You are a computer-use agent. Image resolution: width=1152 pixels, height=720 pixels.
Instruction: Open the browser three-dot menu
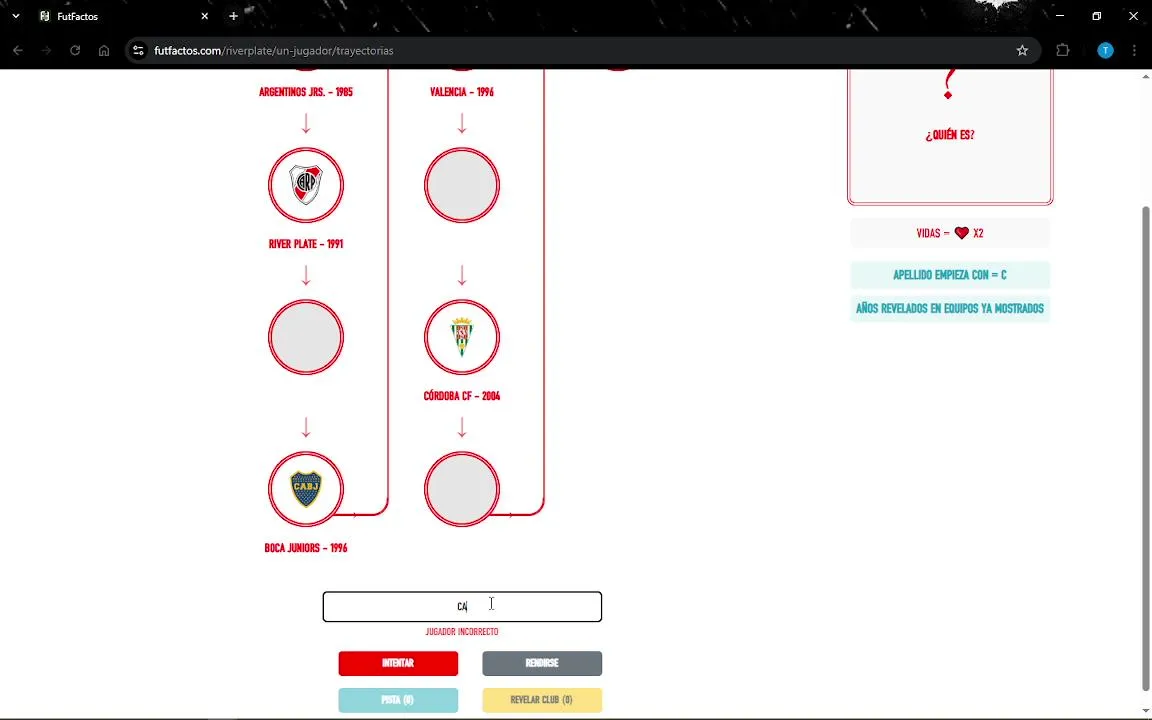[x=1134, y=51]
